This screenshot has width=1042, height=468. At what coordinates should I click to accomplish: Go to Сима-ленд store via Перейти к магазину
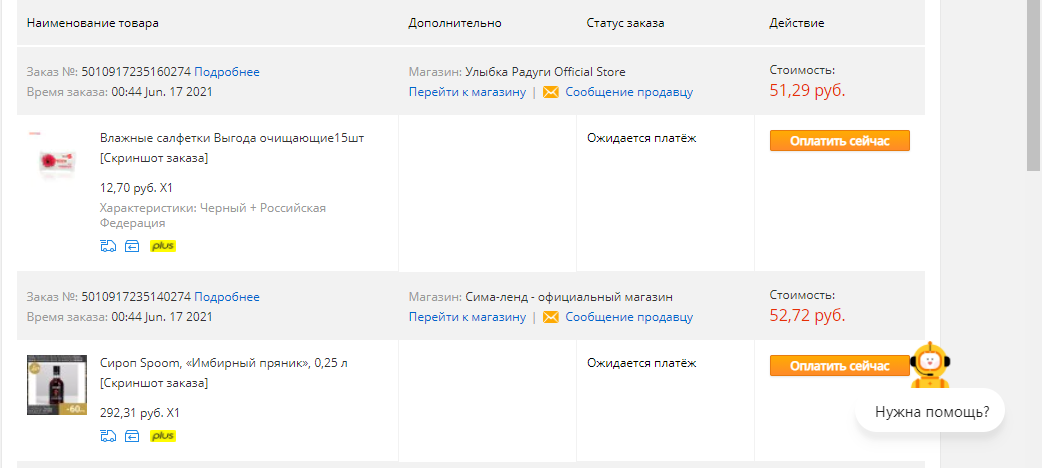(467, 317)
